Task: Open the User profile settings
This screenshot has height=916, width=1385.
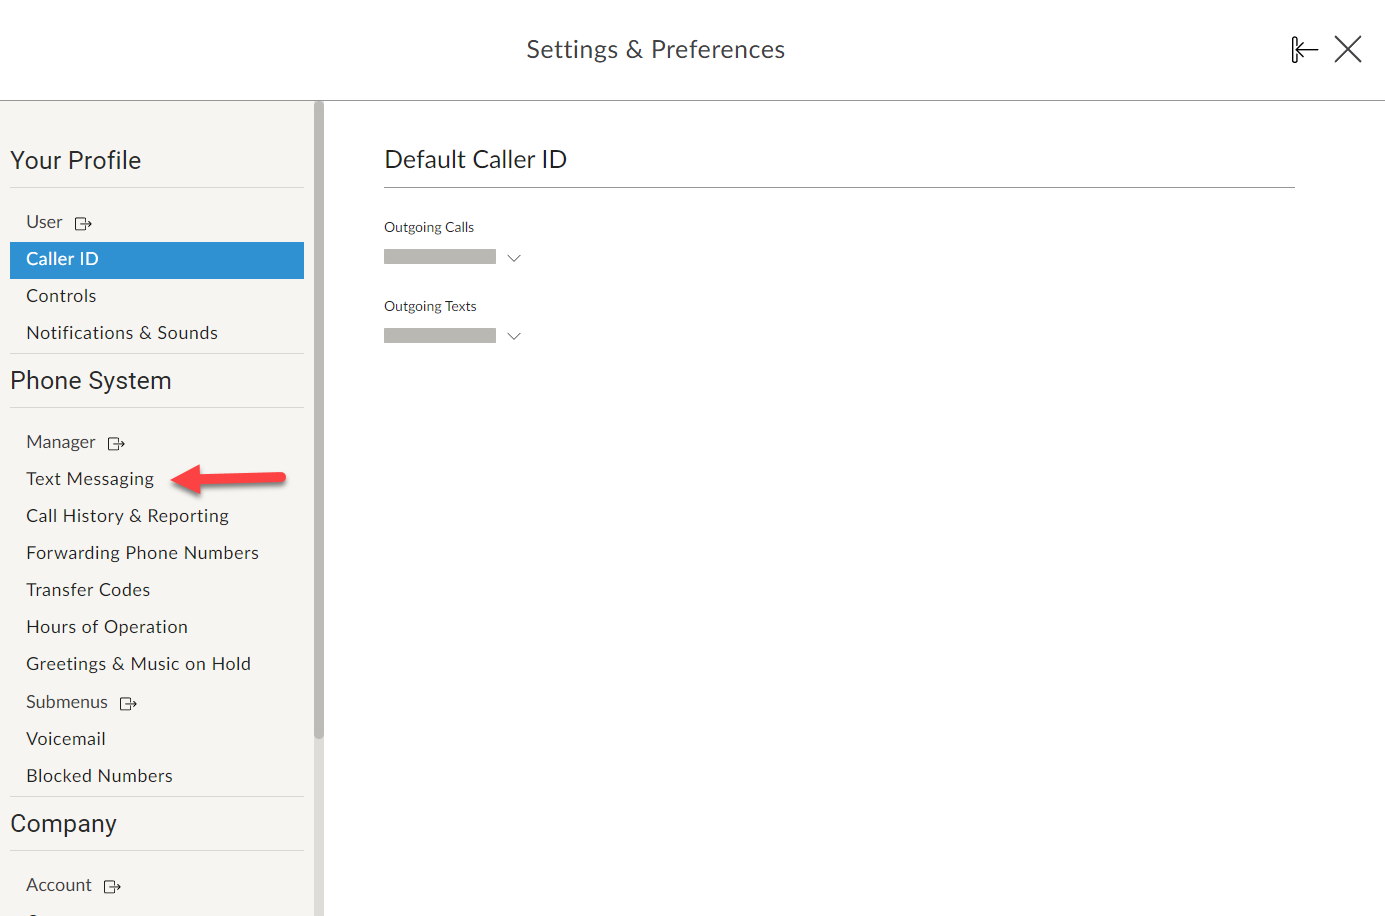Action: pos(45,222)
